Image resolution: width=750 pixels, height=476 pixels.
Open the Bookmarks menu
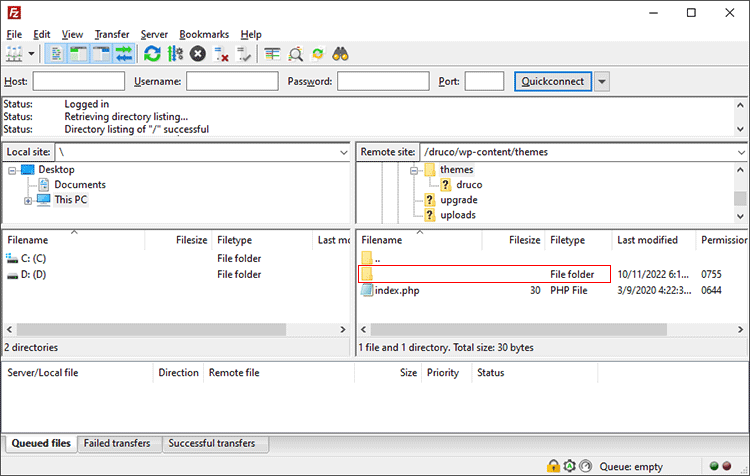(x=204, y=34)
